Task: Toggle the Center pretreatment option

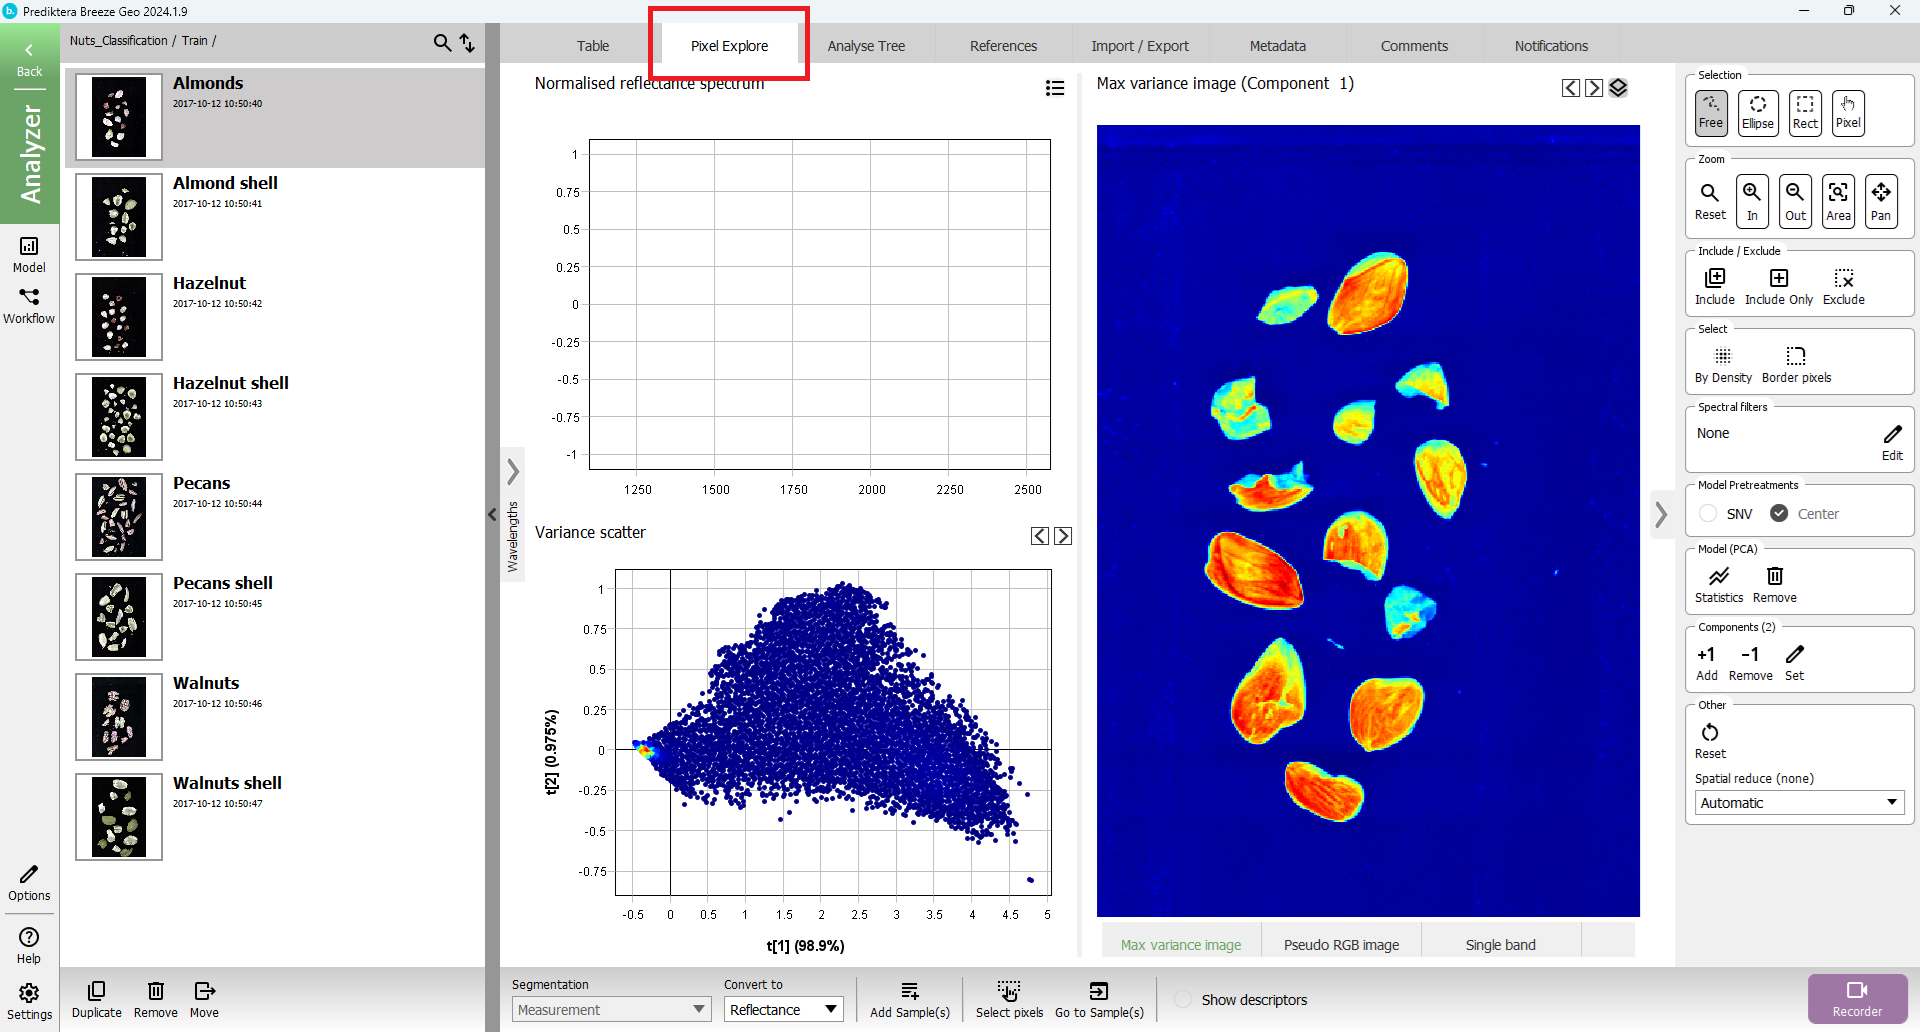Action: click(1780, 513)
